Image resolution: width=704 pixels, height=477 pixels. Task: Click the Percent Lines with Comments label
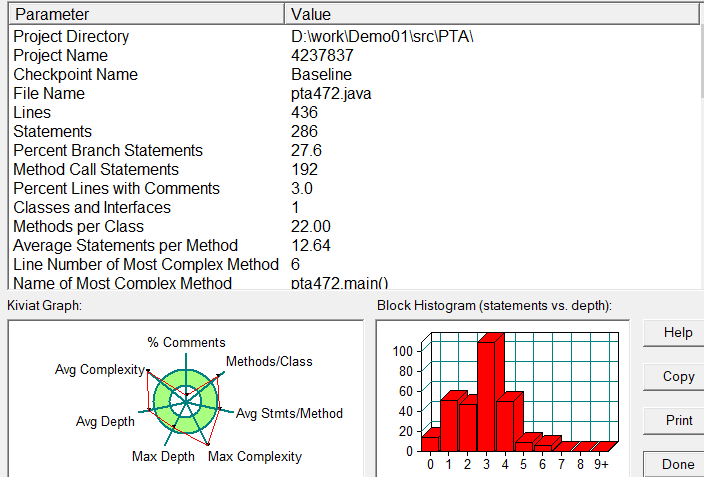click(x=116, y=188)
